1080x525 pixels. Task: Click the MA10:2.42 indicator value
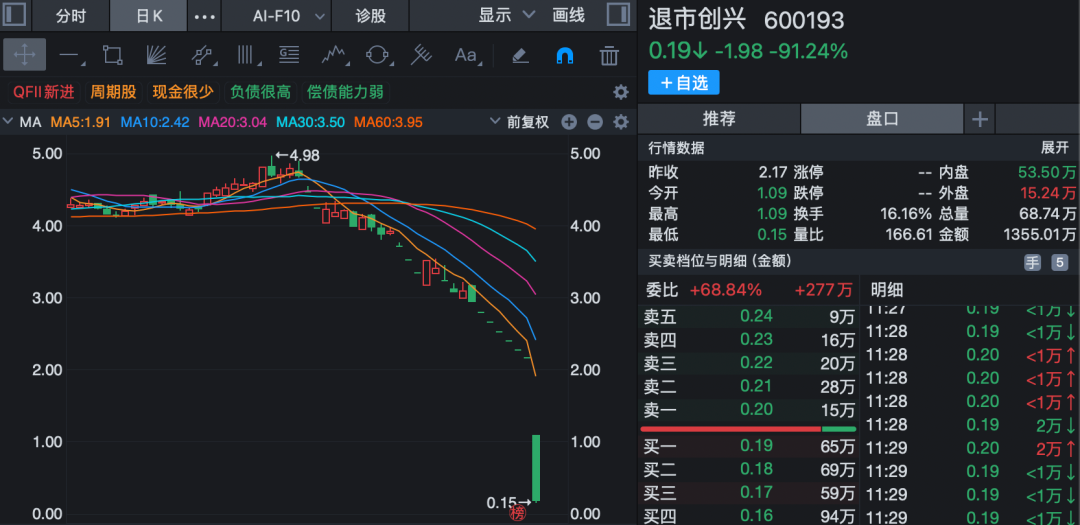(155, 123)
